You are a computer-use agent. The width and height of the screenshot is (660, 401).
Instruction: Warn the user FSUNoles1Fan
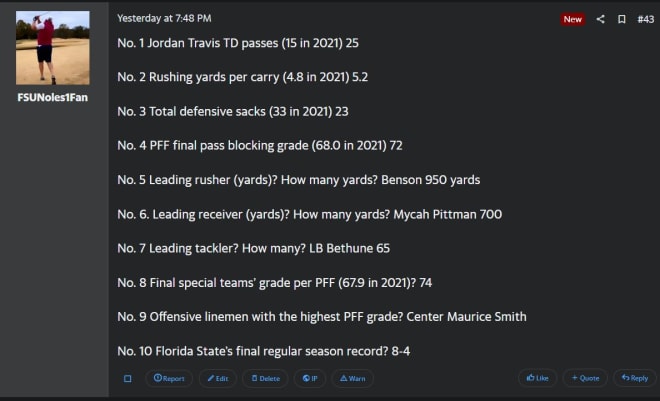point(353,378)
